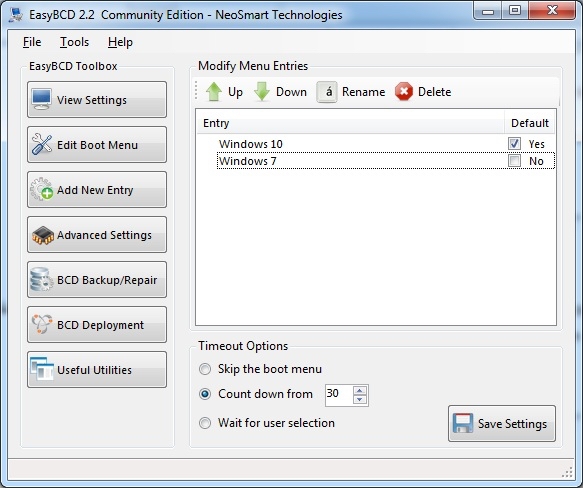Close the EasyBCD window

(552, 10)
